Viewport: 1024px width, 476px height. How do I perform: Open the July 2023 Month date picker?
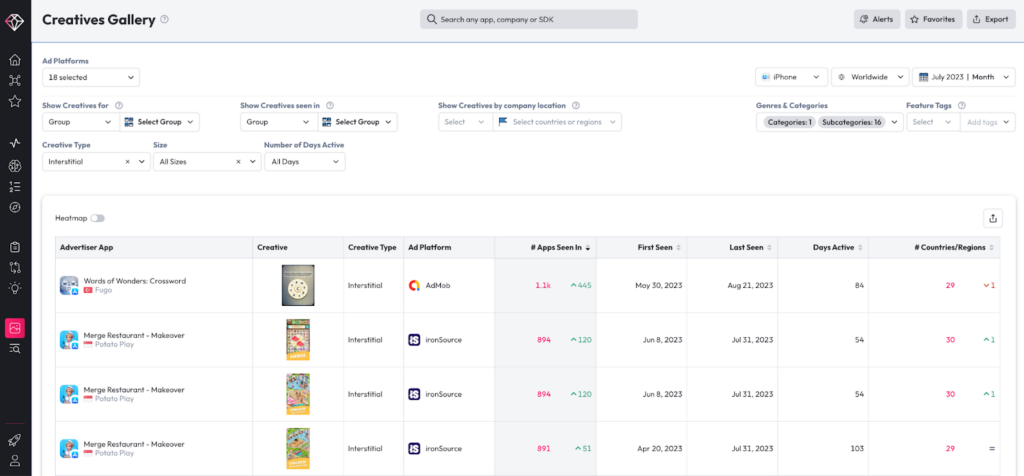click(964, 77)
